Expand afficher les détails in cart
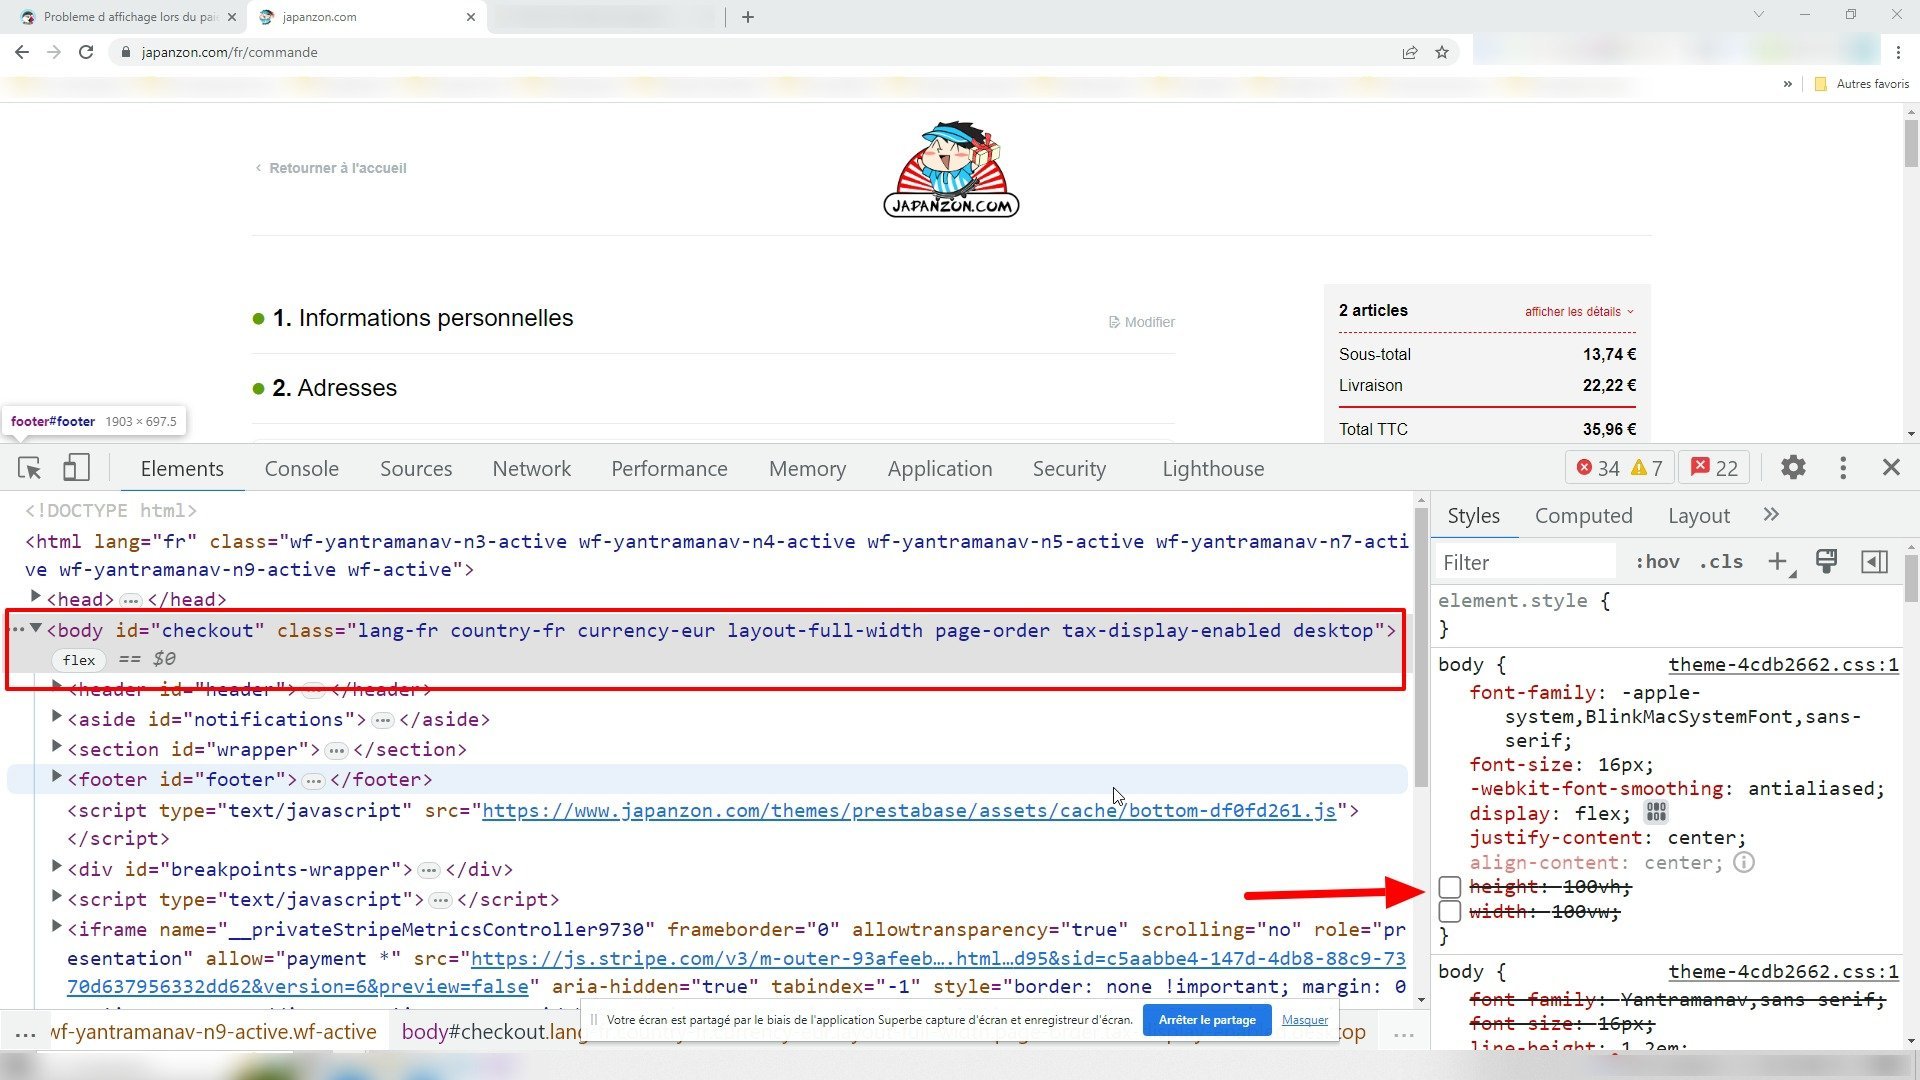Image resolution: width=1920 pixels, height=1080 pixels. tap(1579, 312)
